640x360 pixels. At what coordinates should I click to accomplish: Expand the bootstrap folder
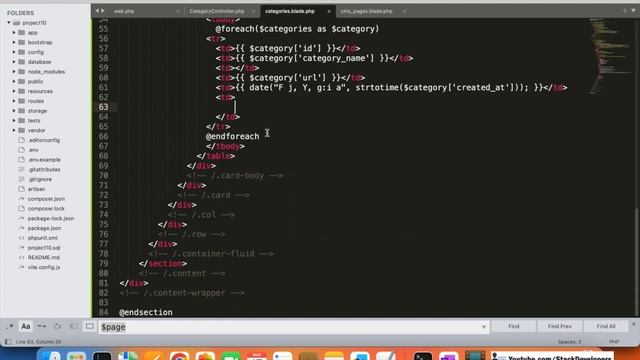pos(14,42)
